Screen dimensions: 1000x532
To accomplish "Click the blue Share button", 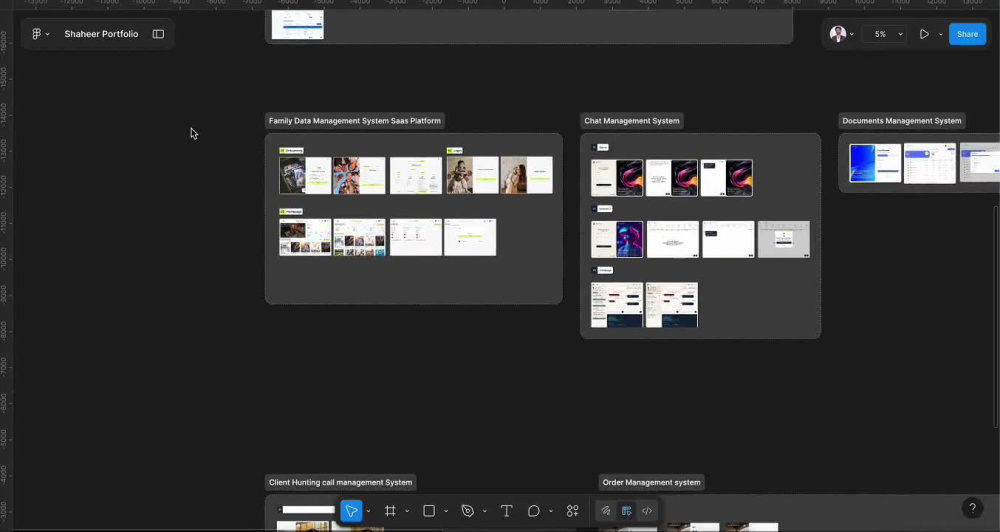I will coord(967,34).
